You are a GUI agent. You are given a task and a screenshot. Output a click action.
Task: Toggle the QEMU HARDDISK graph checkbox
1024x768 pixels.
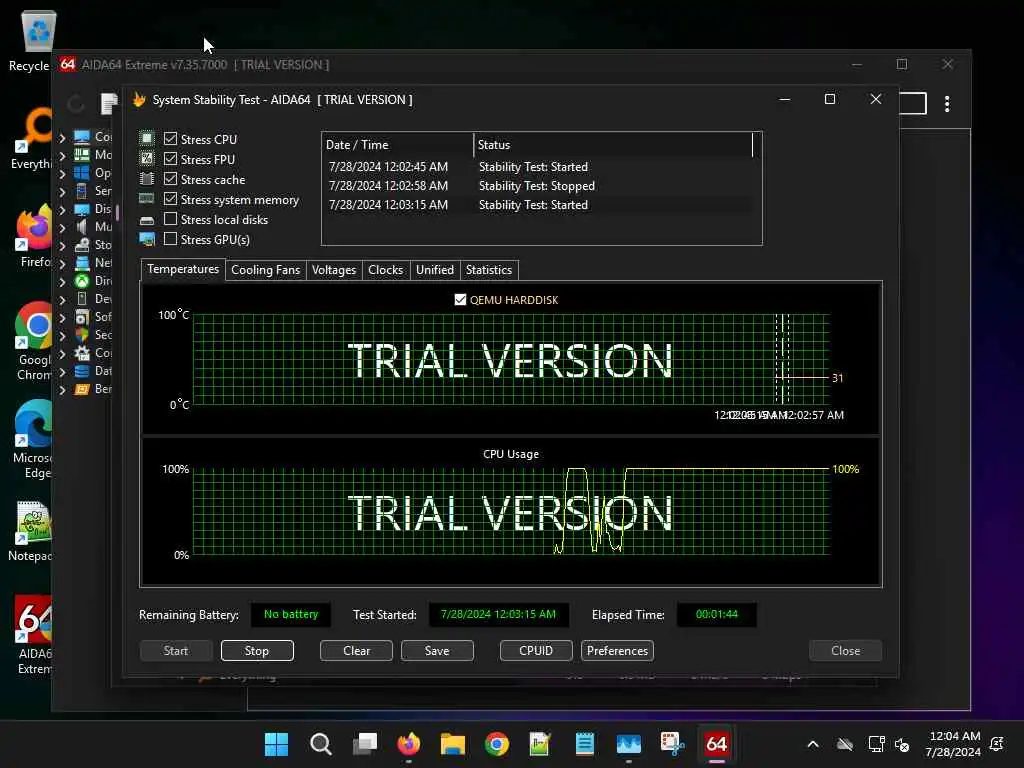[x=460, y=299]
